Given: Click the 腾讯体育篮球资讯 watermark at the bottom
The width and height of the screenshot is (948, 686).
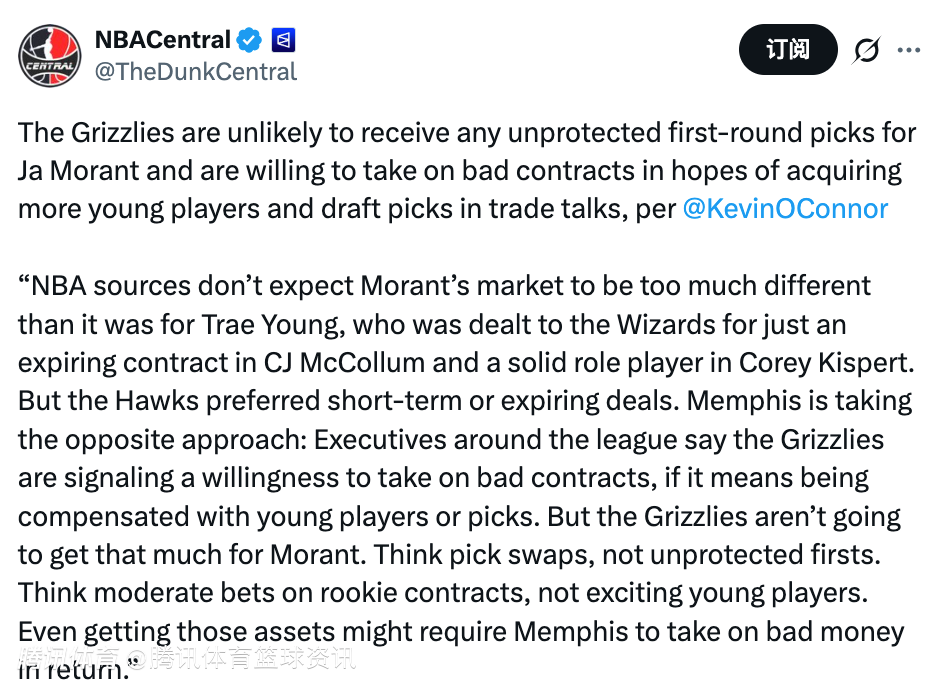Looking at the screenshot, I should pos(254,660).
